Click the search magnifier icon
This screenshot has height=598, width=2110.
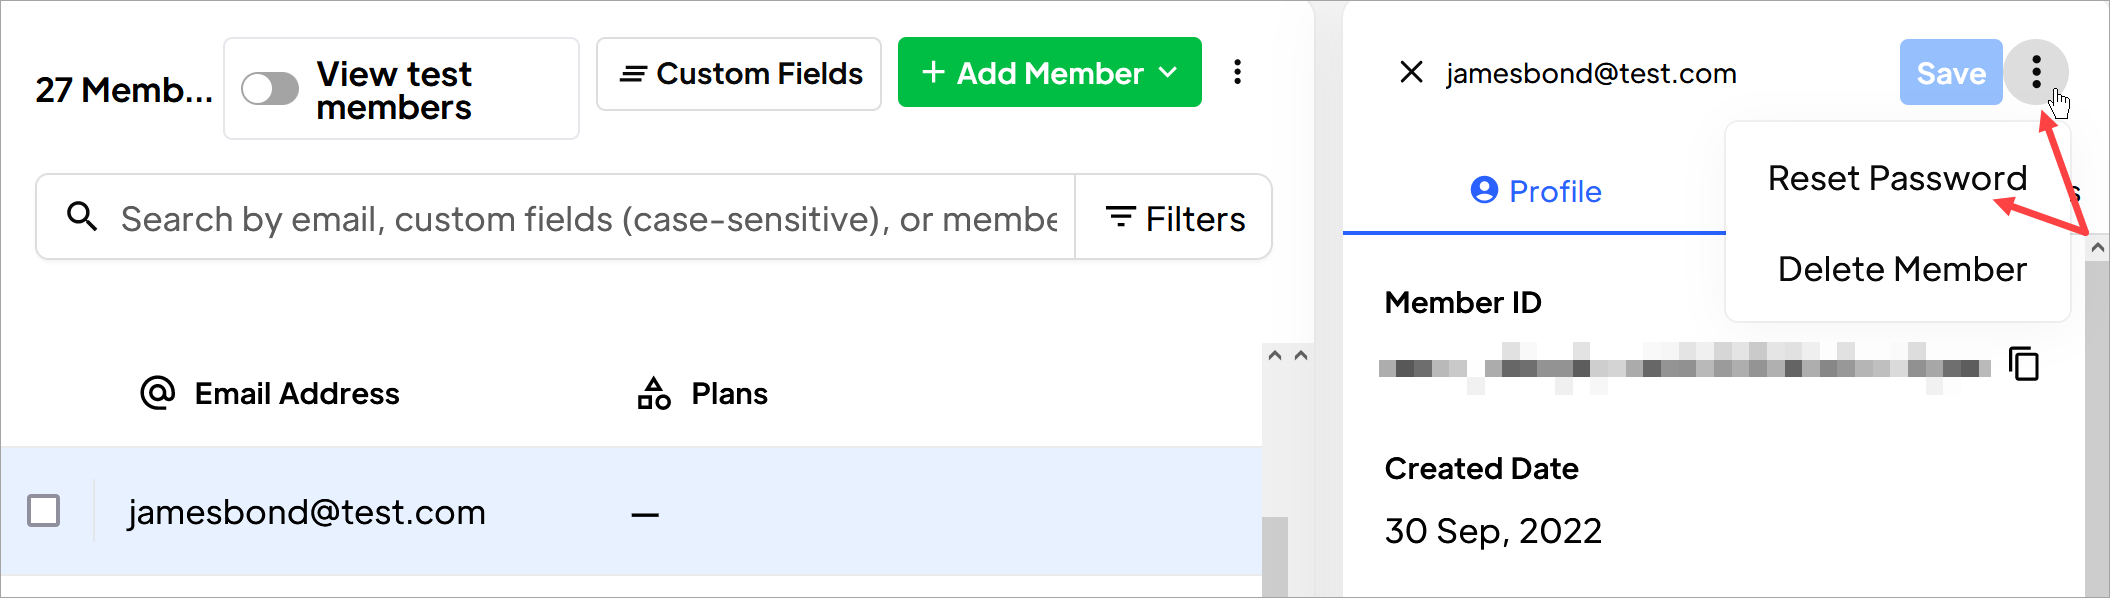point(82,216)
